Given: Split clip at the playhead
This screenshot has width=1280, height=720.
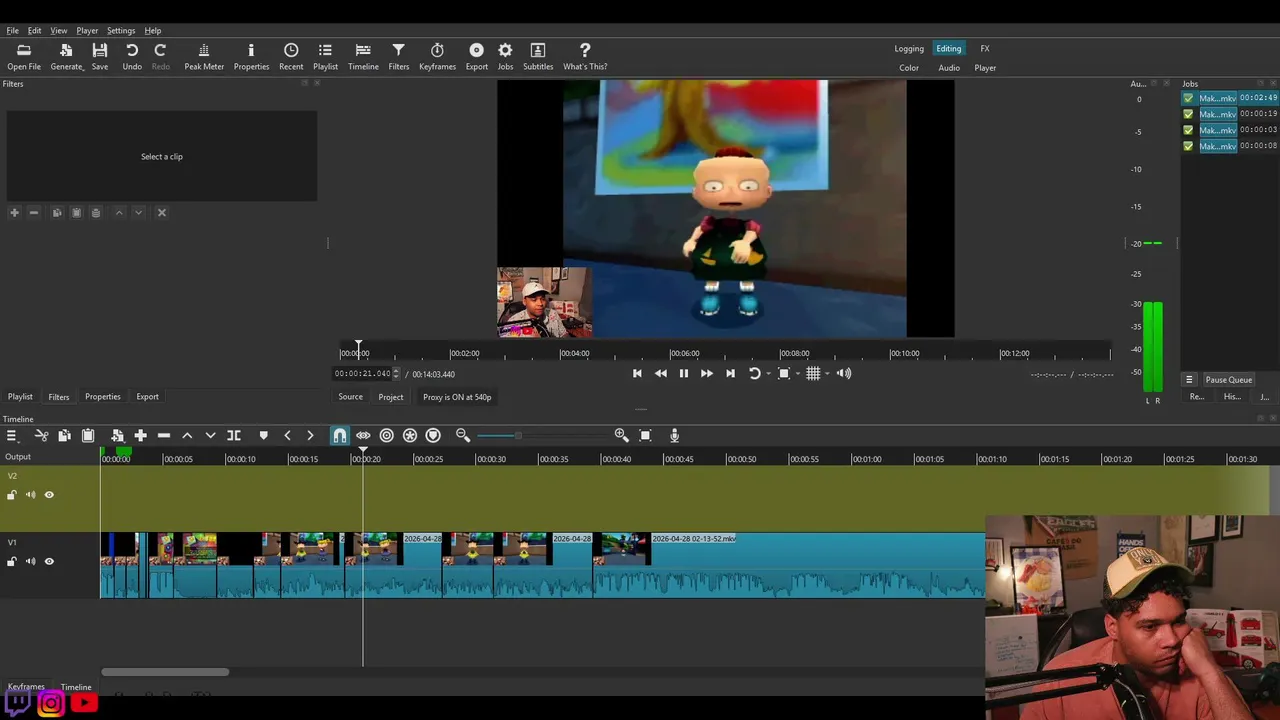Looking at the screenshot, I should (x=234, y=435).
